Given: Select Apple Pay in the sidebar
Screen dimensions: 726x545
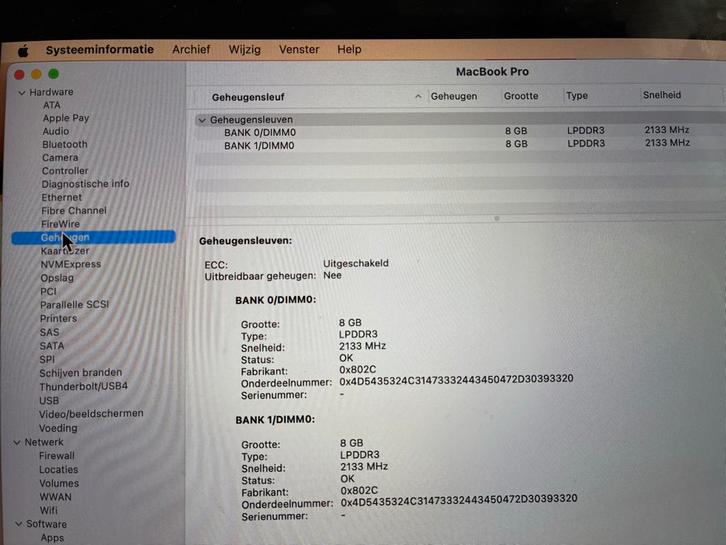Looking at the screenshot, I should (x=66, y=118).
